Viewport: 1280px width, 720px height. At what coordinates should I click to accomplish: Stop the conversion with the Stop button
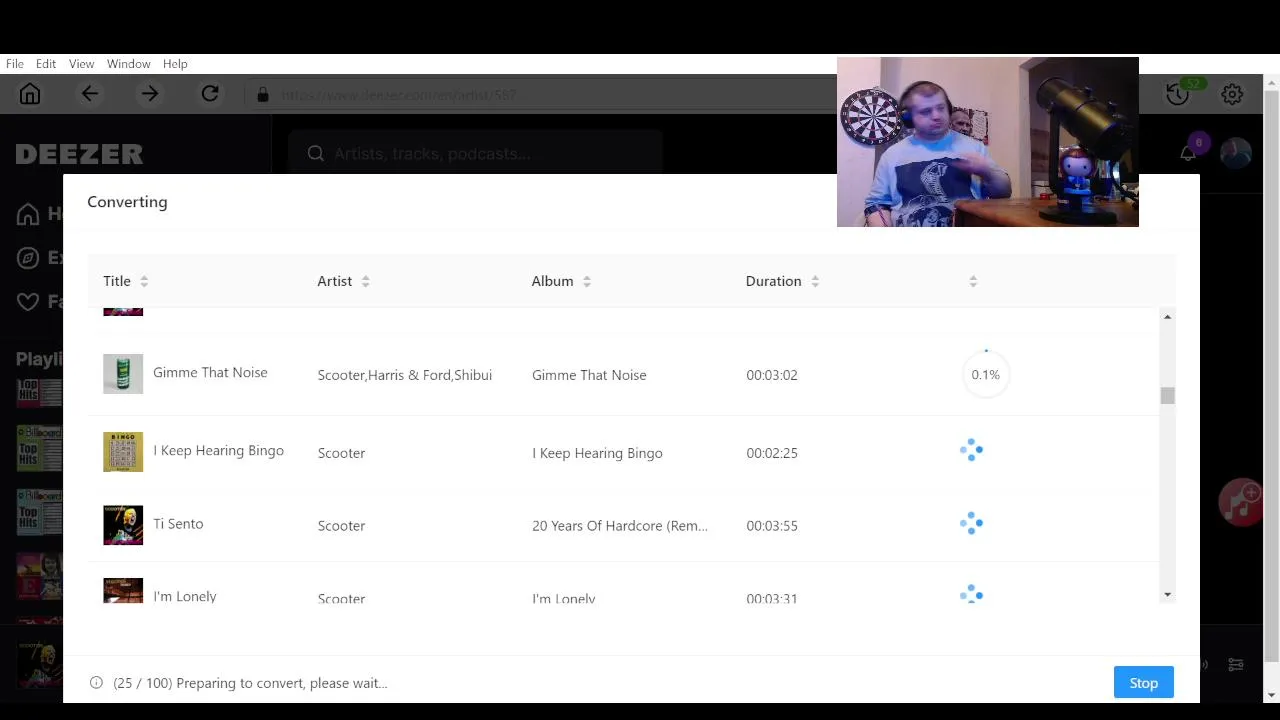pos(1143,683)
